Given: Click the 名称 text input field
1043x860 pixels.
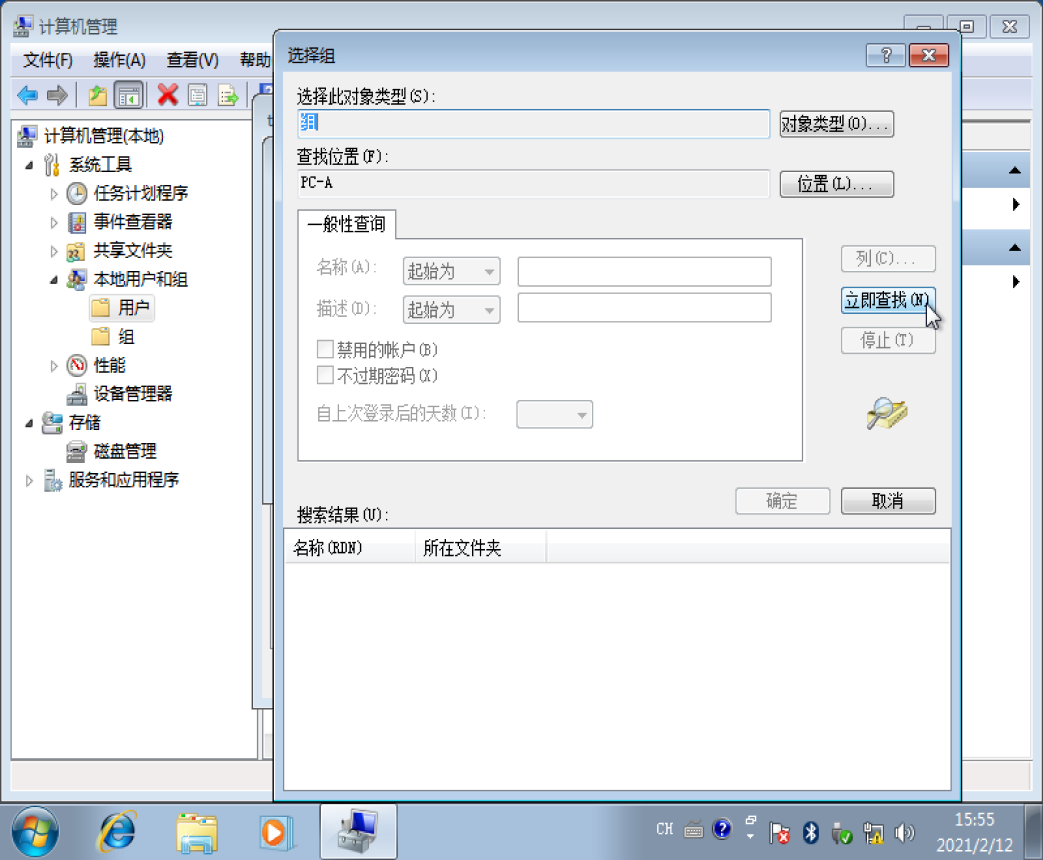Looking at the screenshot, I should coord(644,271).
